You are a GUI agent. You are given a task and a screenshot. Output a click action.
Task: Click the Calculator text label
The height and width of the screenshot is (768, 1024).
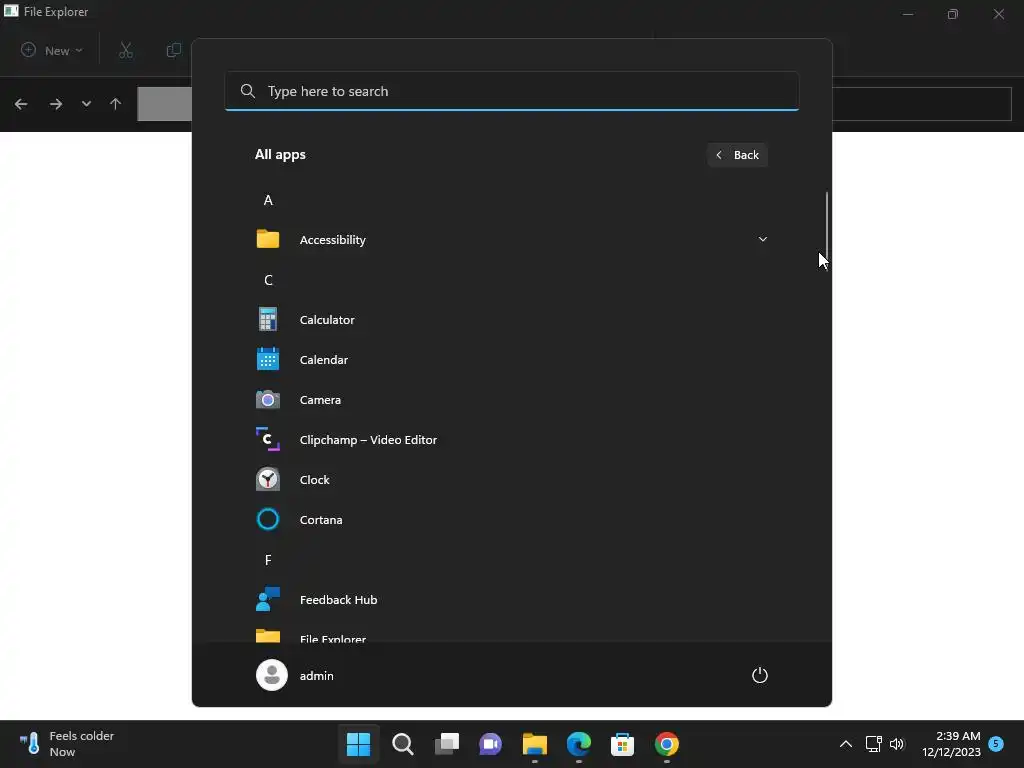tap(327, 319)
